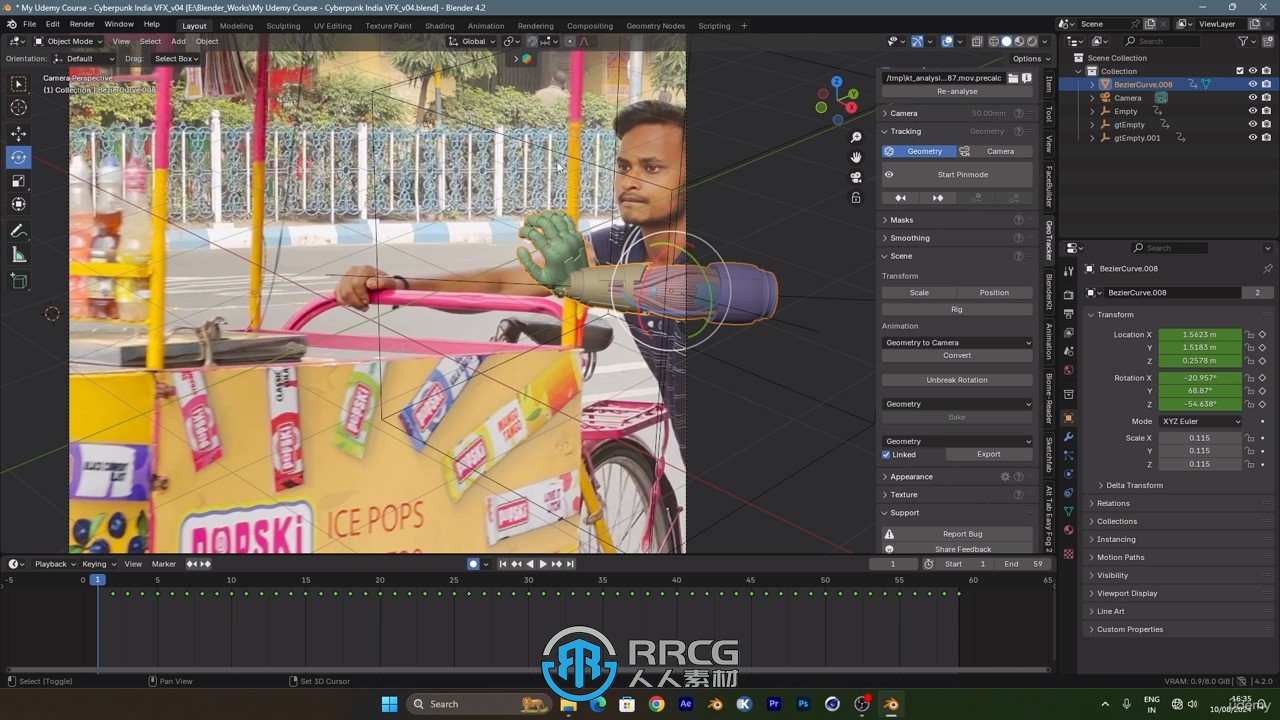Uncheck the Linked checkbox
The width and height of the screenshot is (1280, 720).
tap(886, 454)
